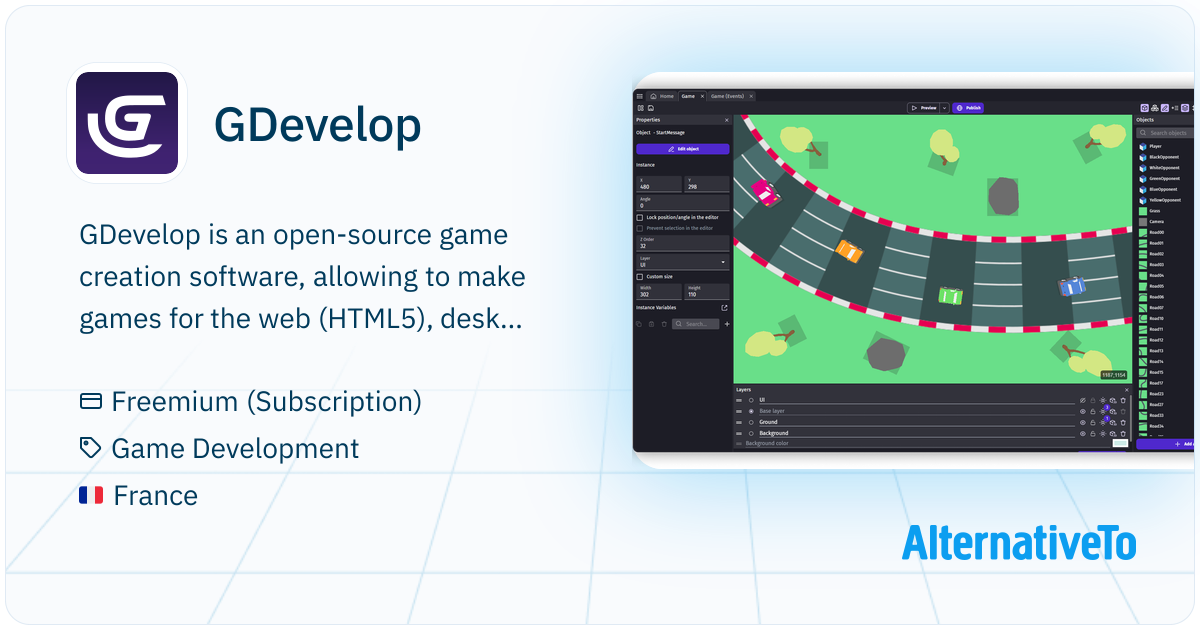
Task: Toggle the UI layer lock
Action: tap(1093, 400)
